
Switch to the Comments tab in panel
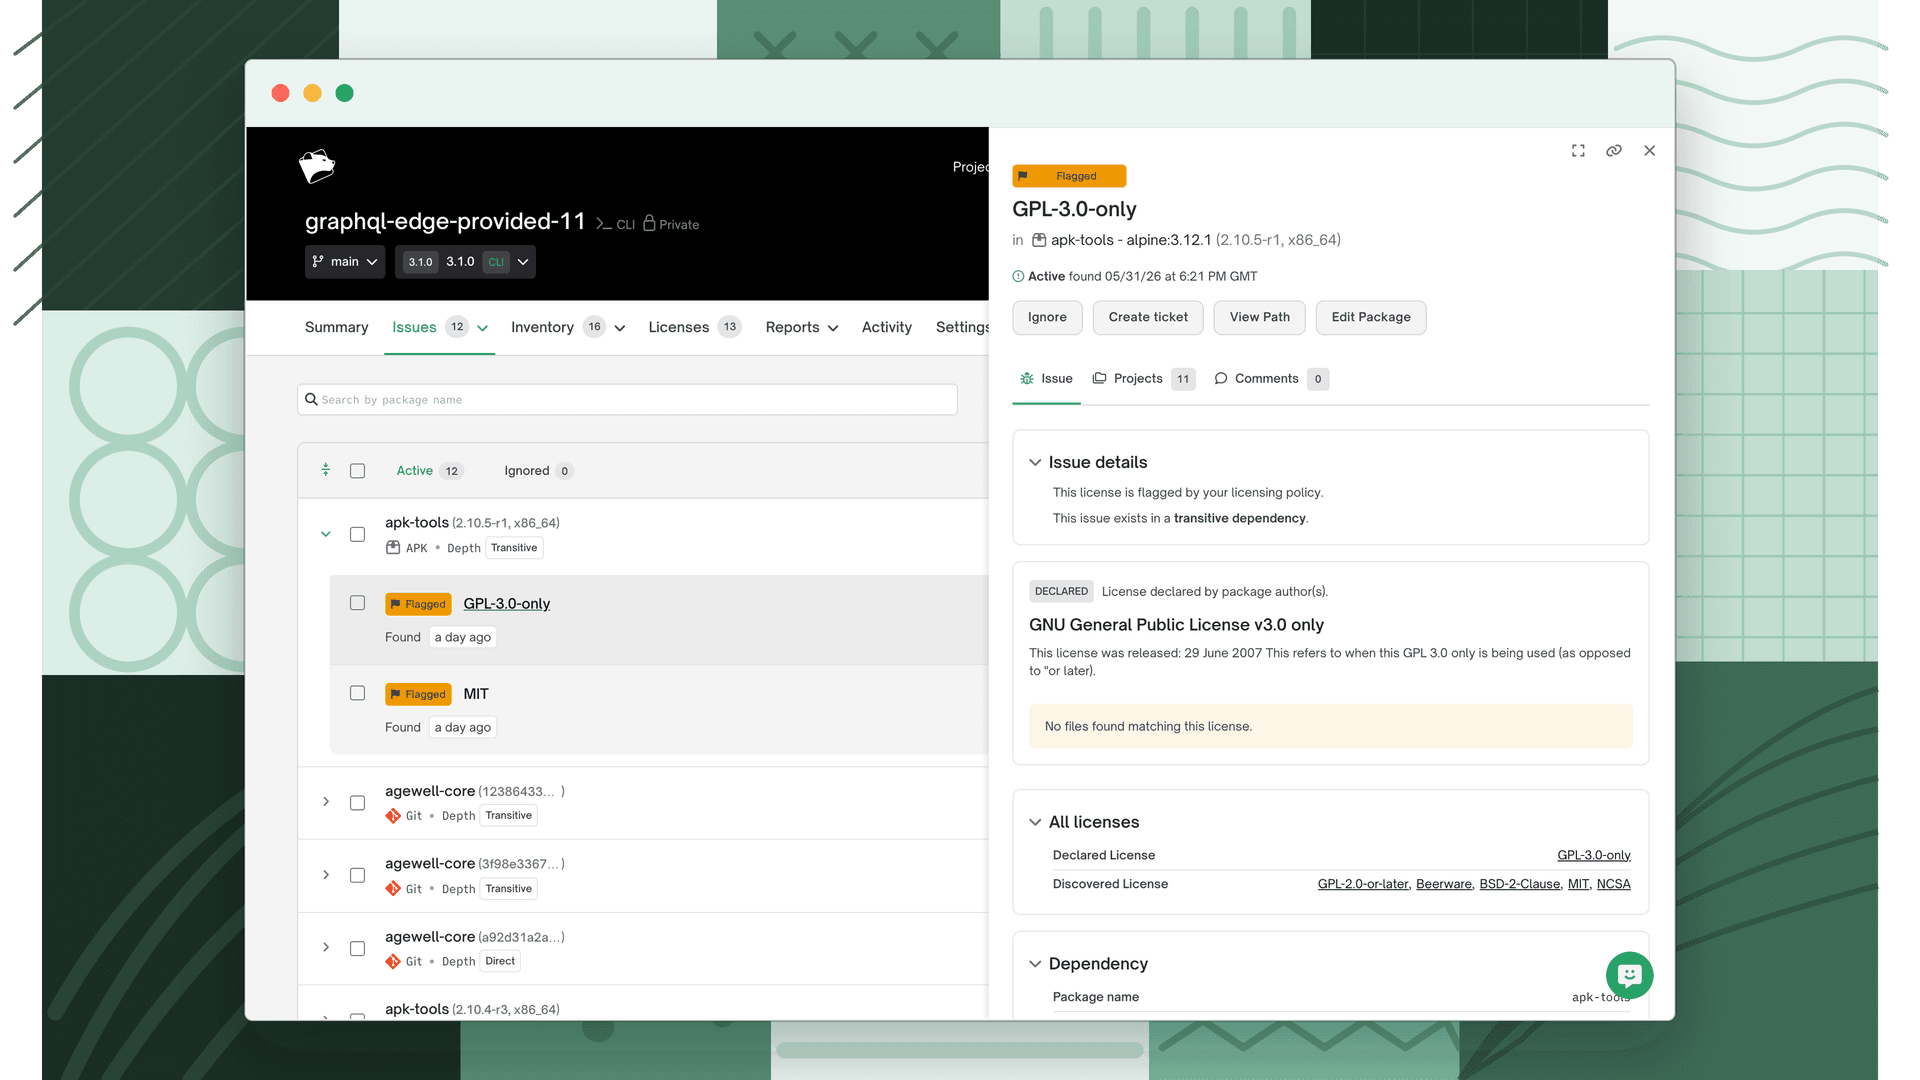point(1271,378)
